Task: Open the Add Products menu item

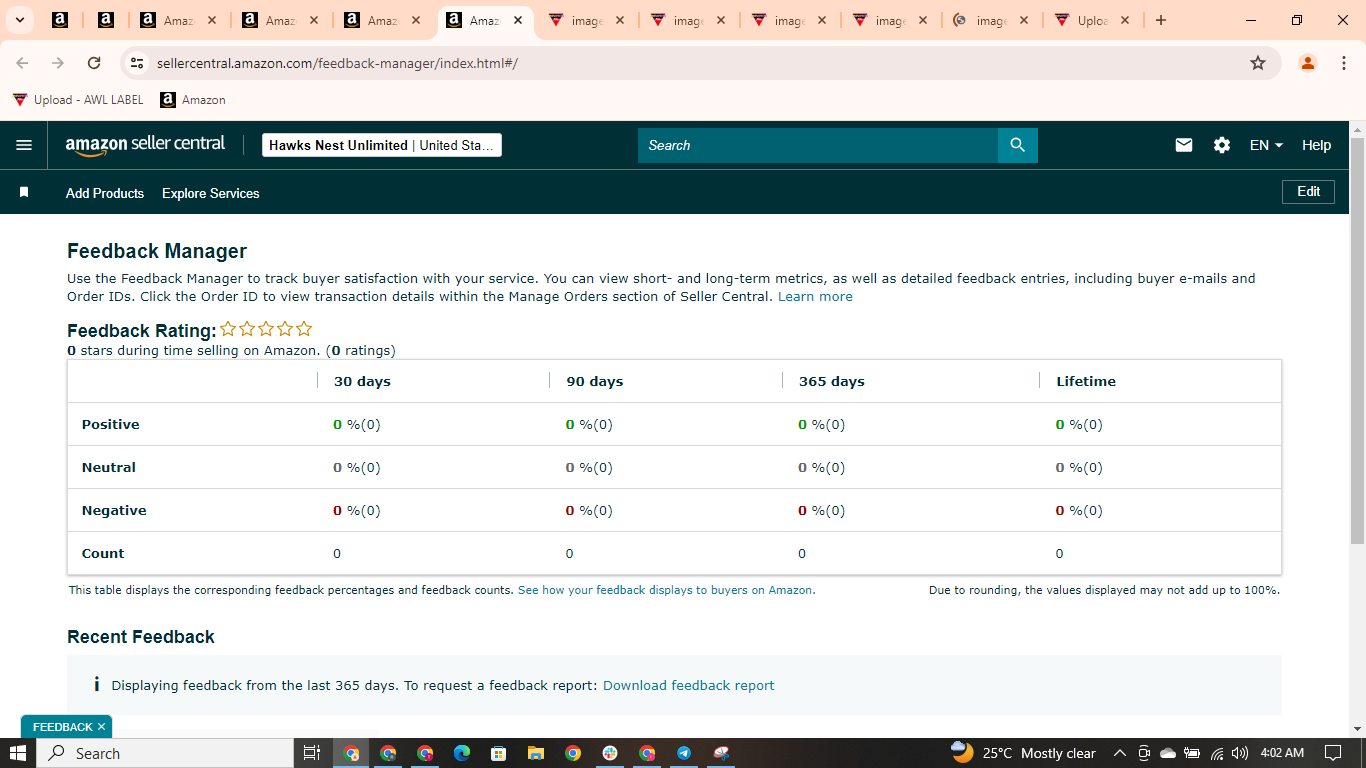Action: click(105, 193)
